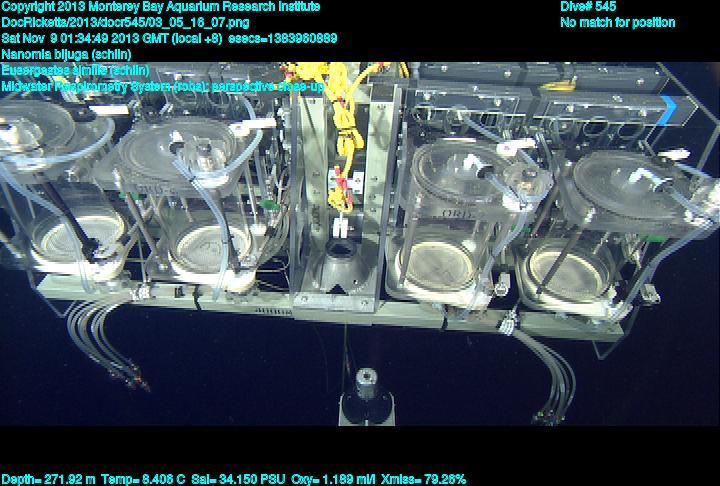Select the Depth= 271.92 m reading

point(48,480)
